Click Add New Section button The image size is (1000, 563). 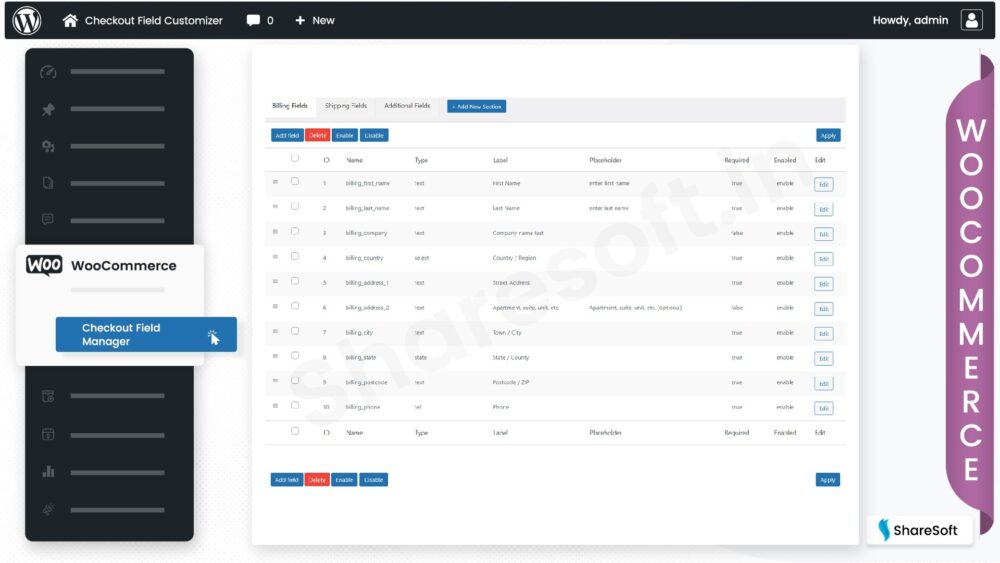(476, 106)
